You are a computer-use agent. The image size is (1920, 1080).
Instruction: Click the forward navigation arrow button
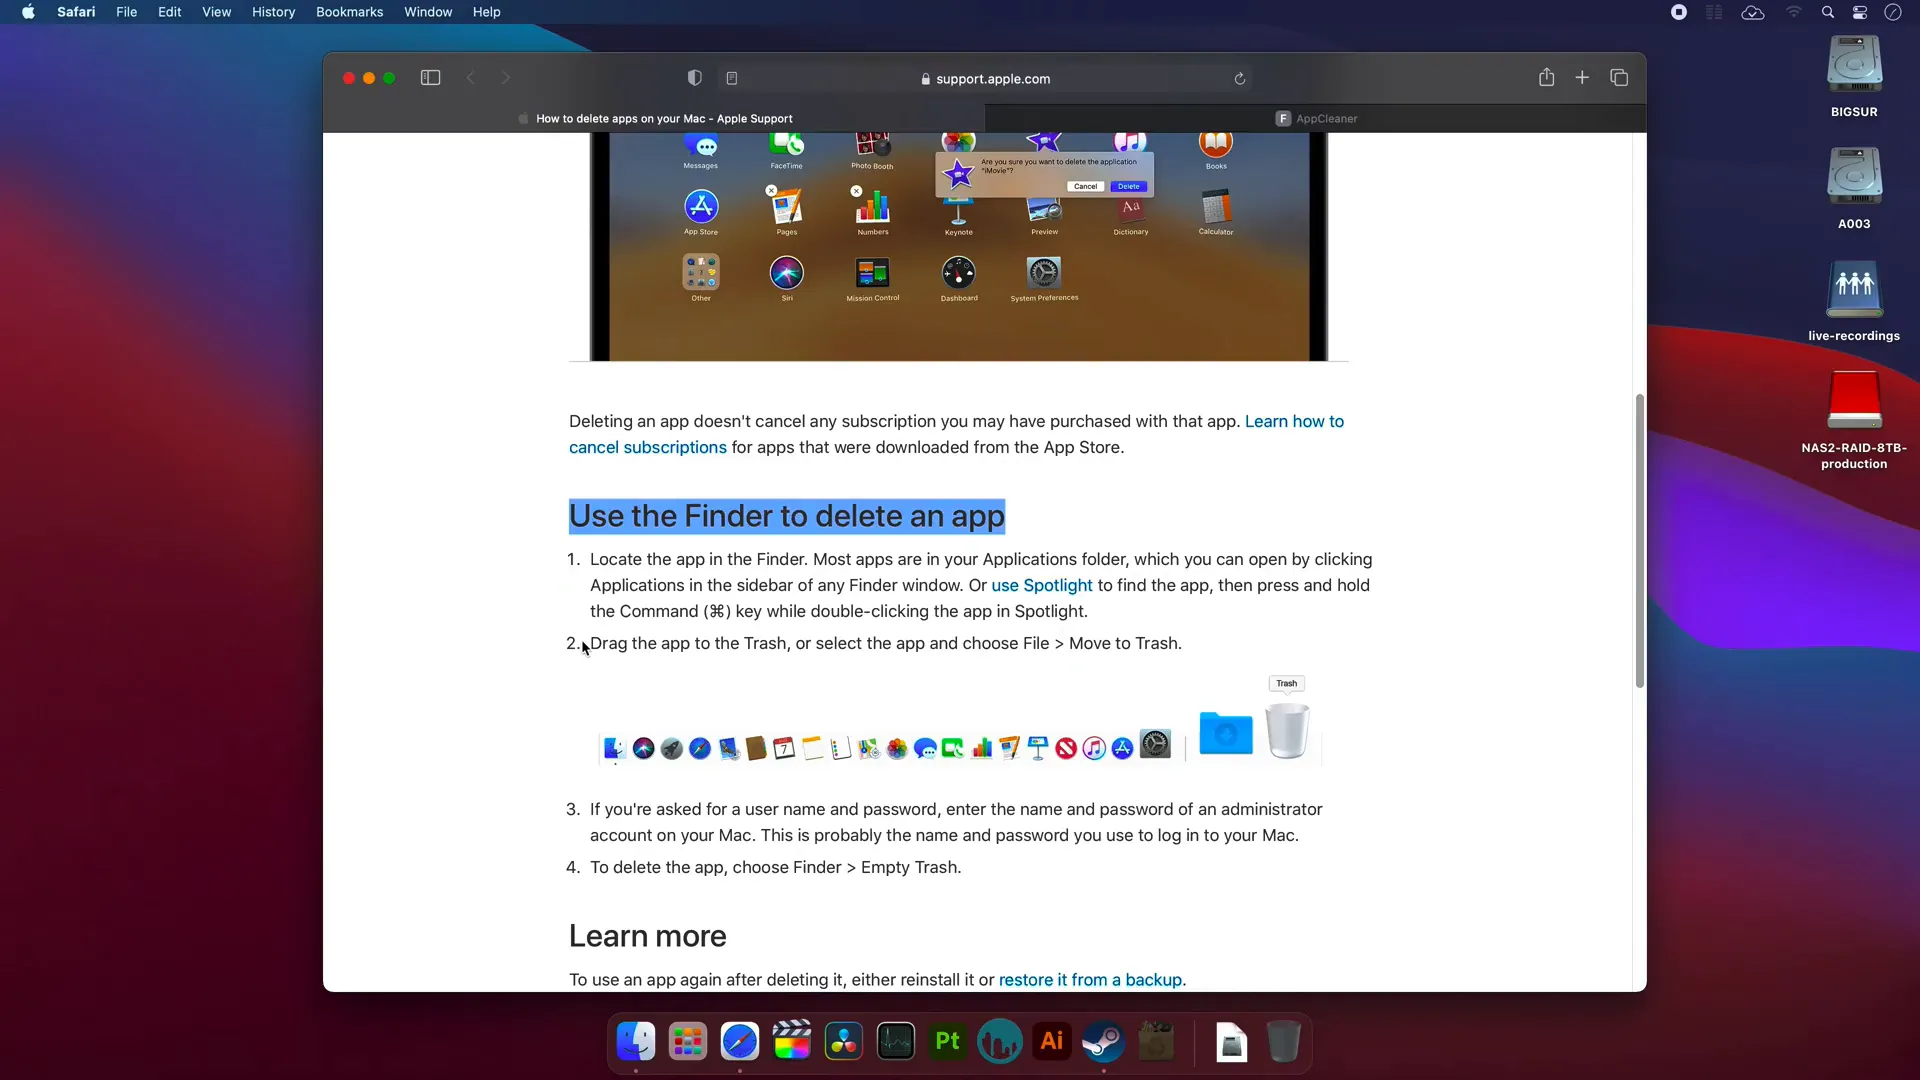pyautogui.click(x=506, y=76)
